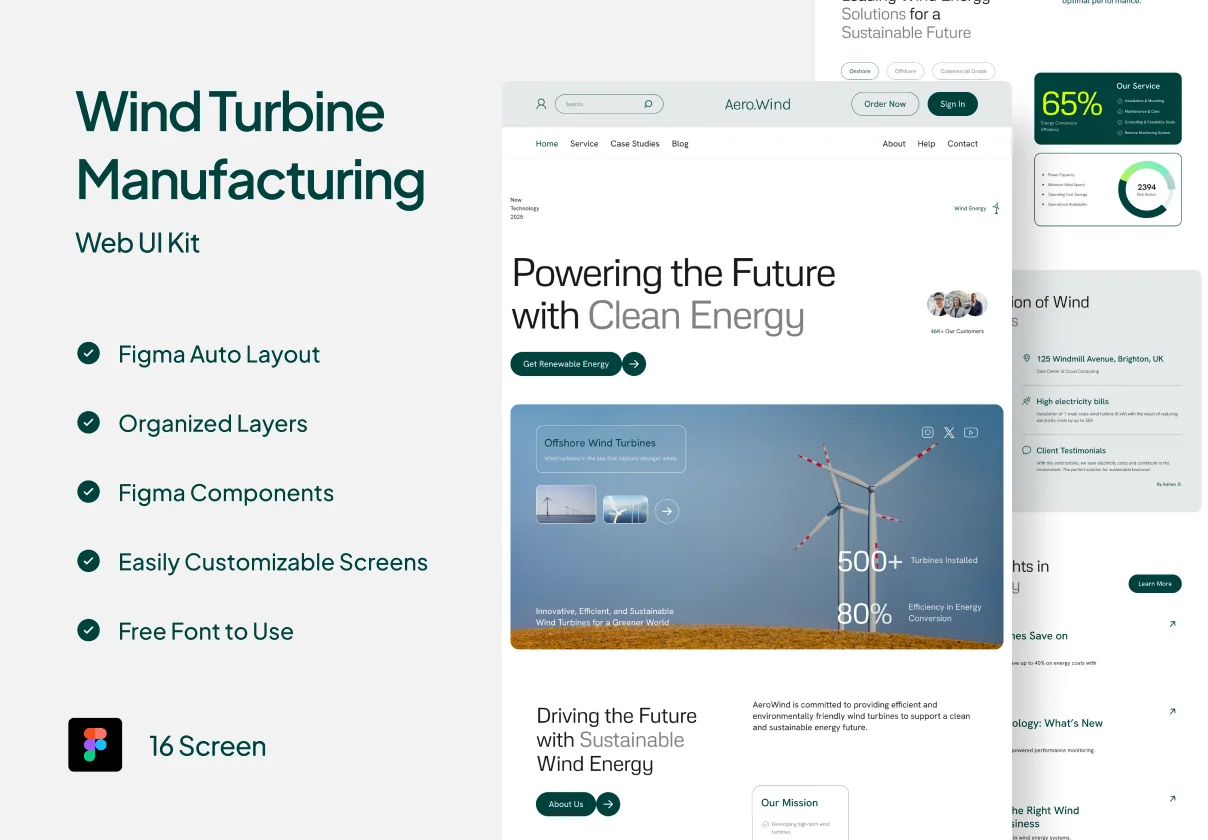Image resolution: width=1208 pixels, height=840 pixels.
Task: Click the Sign In button
Action: click(x=953, y=104)
